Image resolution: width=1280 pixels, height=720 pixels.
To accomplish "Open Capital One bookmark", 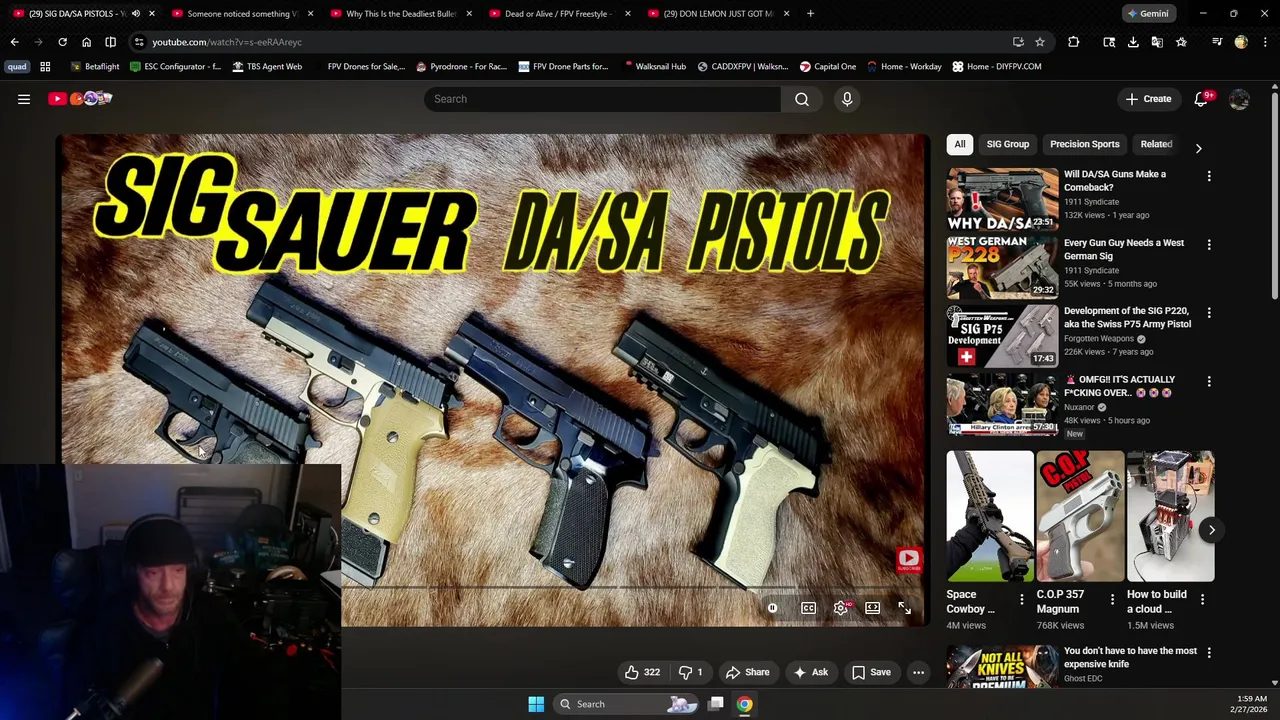I will tap(827, 67).
